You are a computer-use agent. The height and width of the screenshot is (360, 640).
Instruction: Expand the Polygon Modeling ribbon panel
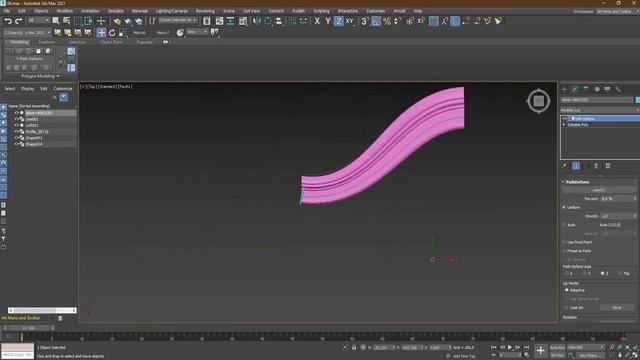[40, 76]
